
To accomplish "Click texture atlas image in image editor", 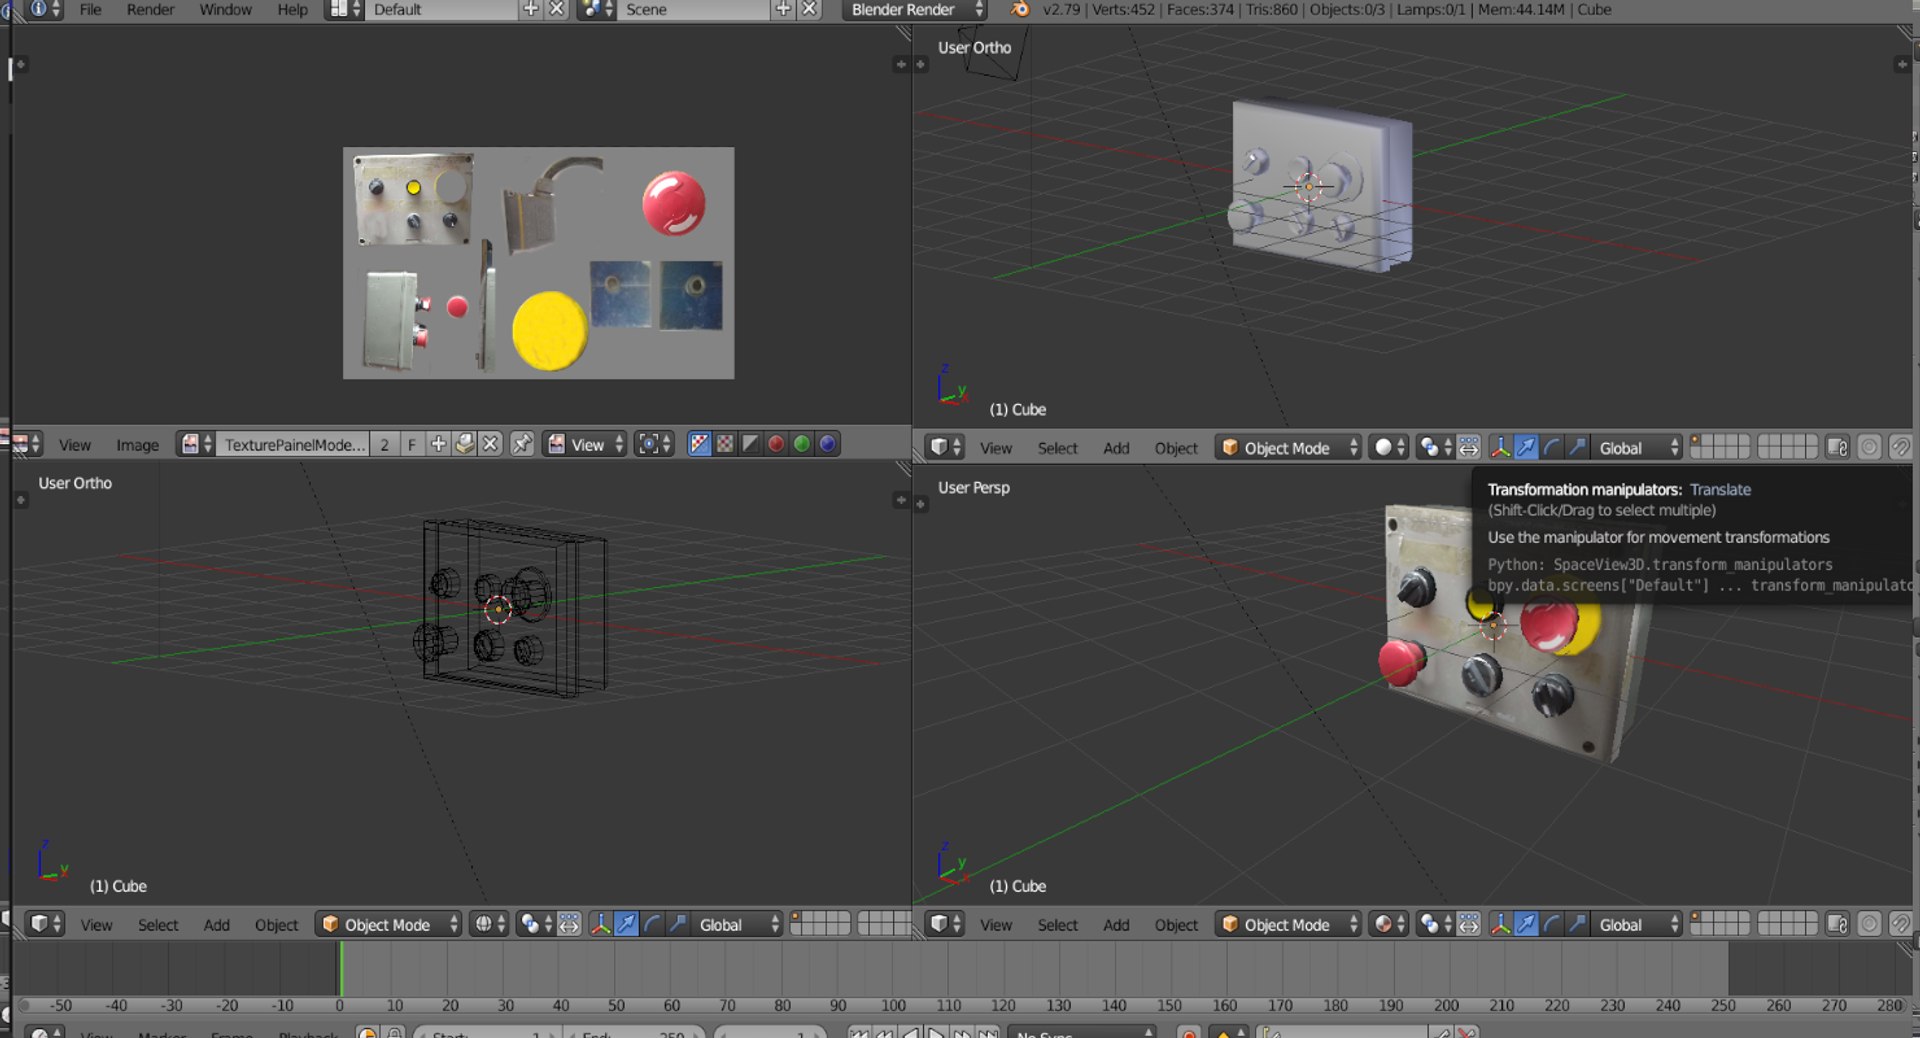I will [x=538, y=263].
